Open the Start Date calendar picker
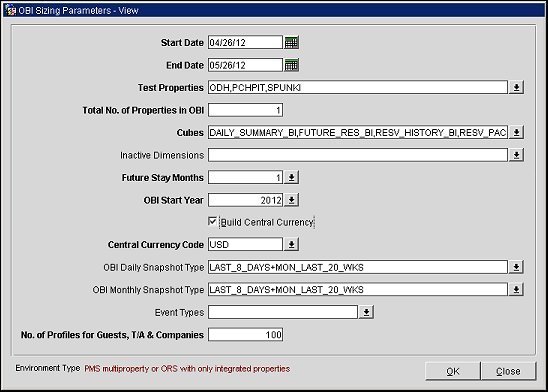 click(x=291, y=43)
